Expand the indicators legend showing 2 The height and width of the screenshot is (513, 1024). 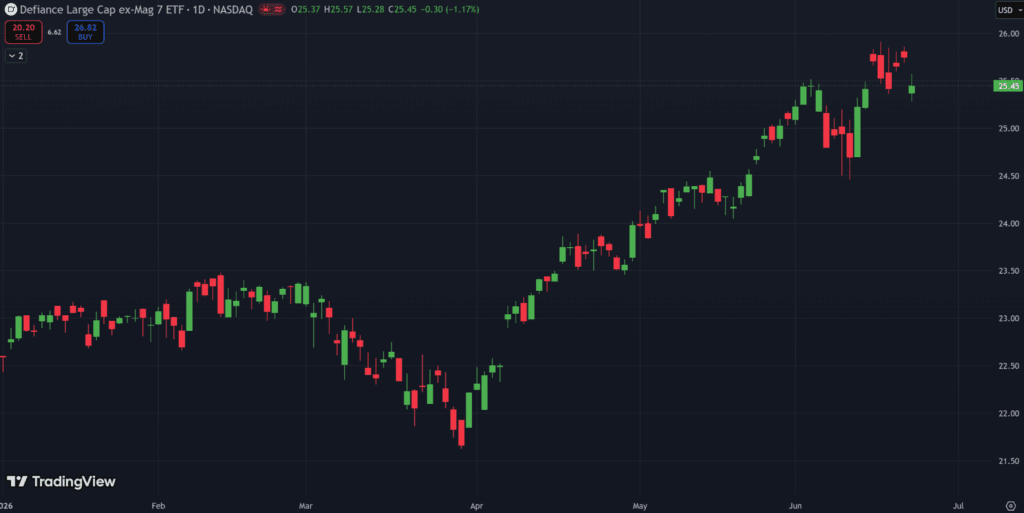pos(16,56)
